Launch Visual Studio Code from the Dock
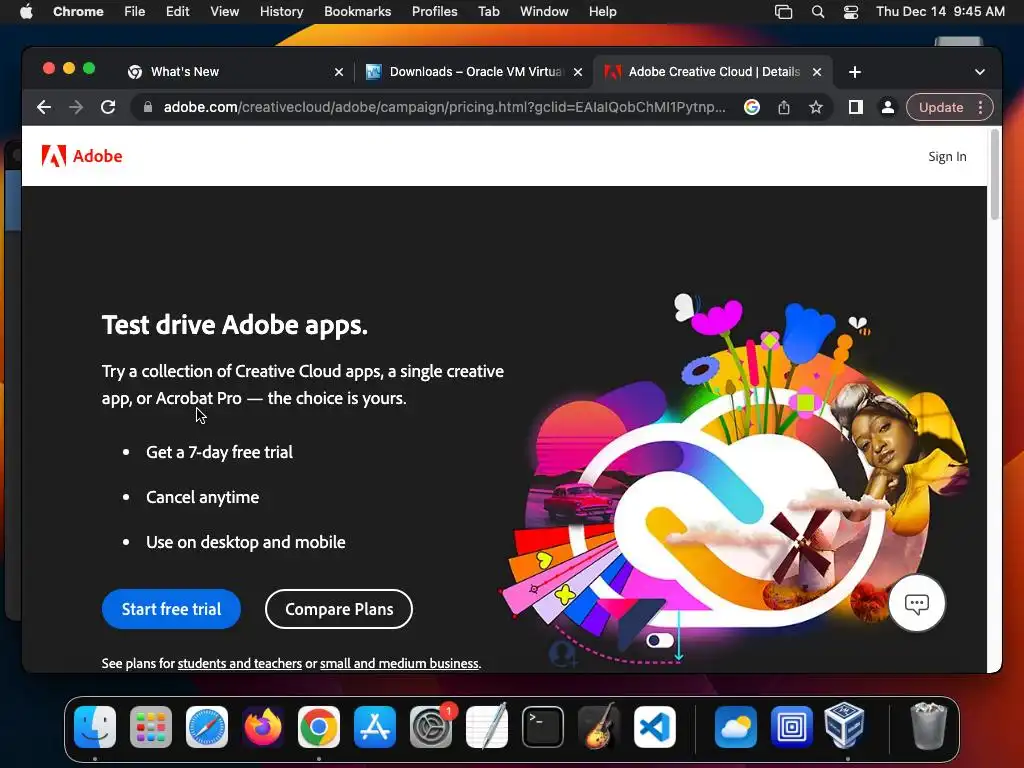Screen dimensions: 1024x768 (x=655, y=727)
